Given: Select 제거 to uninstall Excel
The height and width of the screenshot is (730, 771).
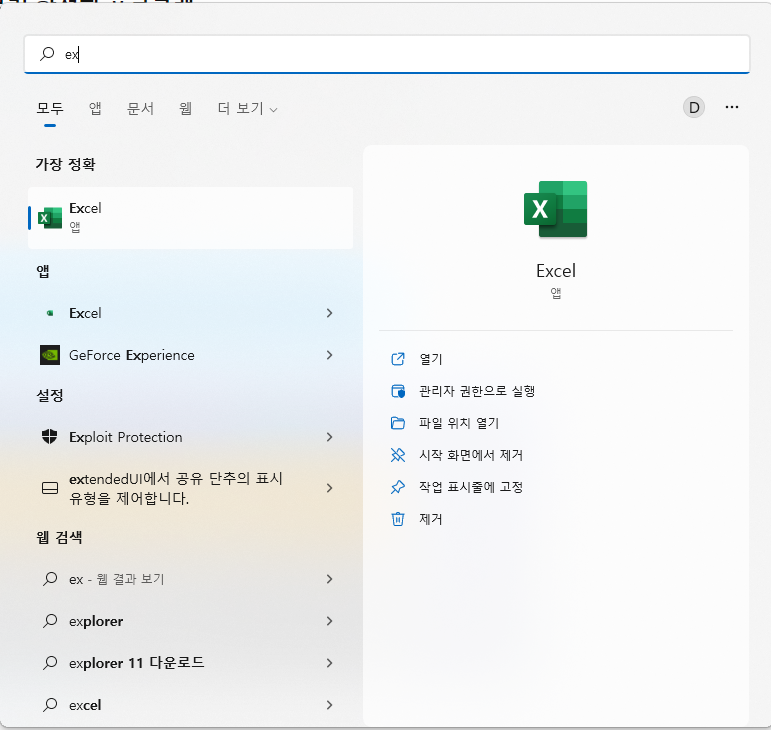Looking at the screenshot, I should tap(431, 519).
